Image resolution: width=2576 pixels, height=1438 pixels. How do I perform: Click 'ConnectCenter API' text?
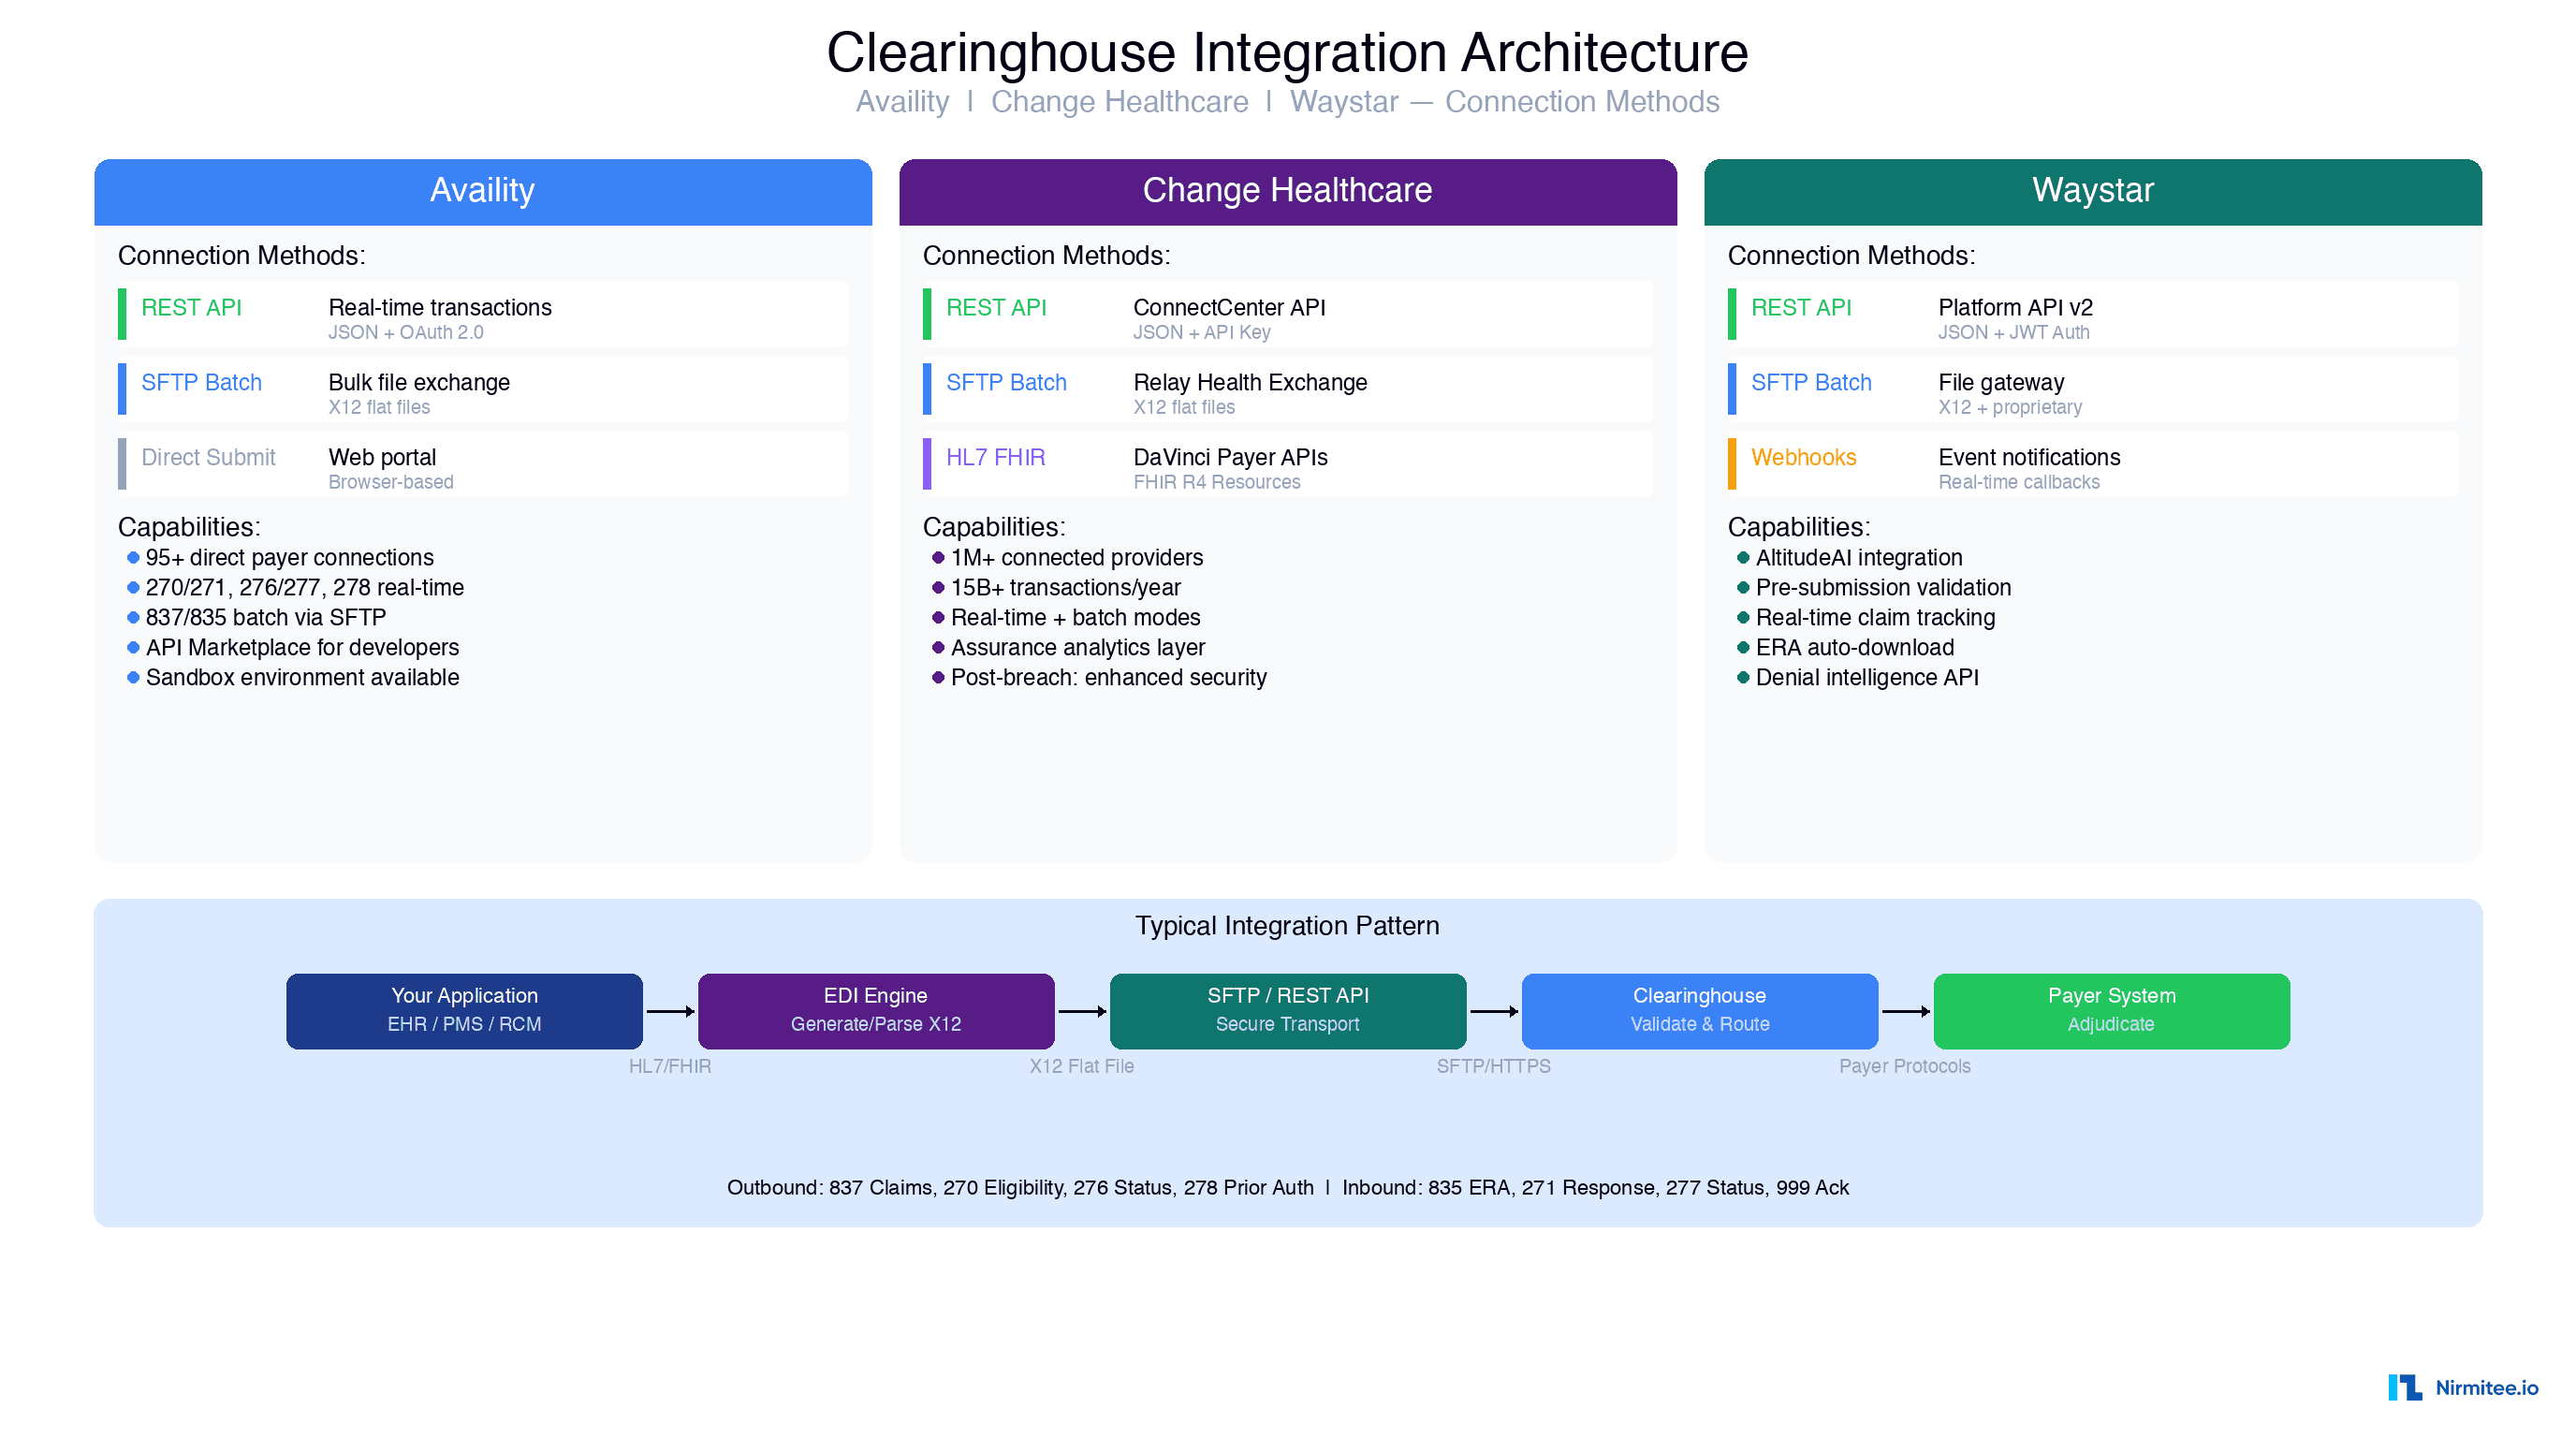(x=1229, y=308)
